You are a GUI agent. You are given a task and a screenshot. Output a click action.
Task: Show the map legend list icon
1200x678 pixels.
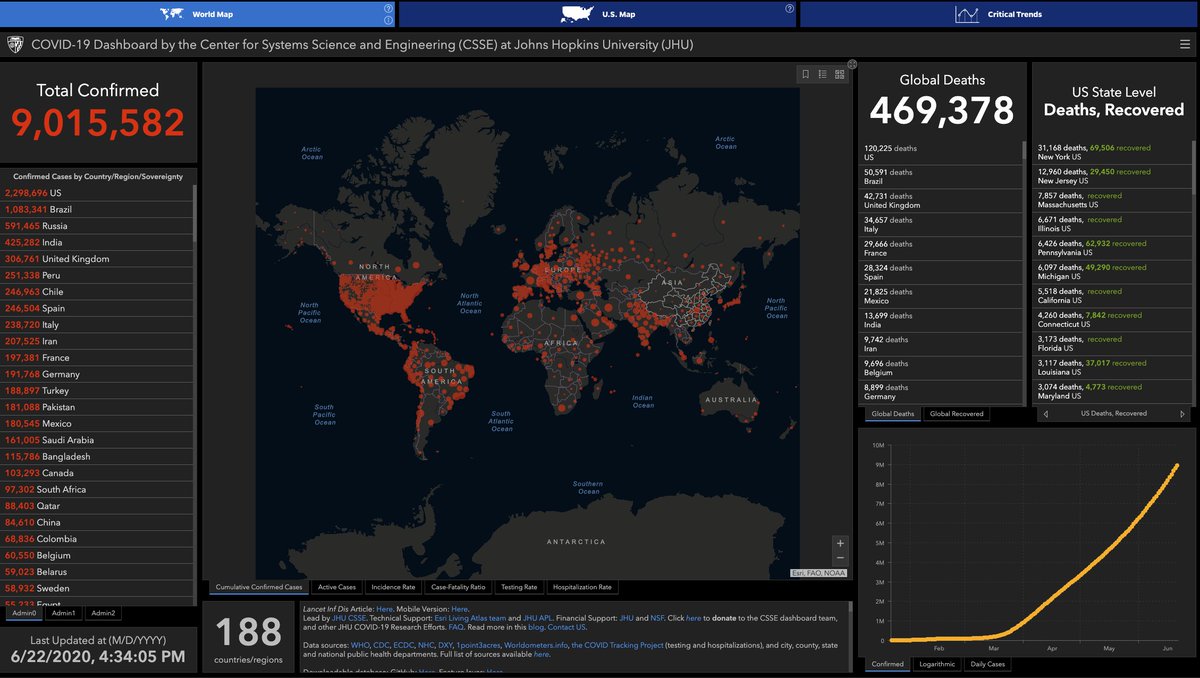[x=822, y=74]
